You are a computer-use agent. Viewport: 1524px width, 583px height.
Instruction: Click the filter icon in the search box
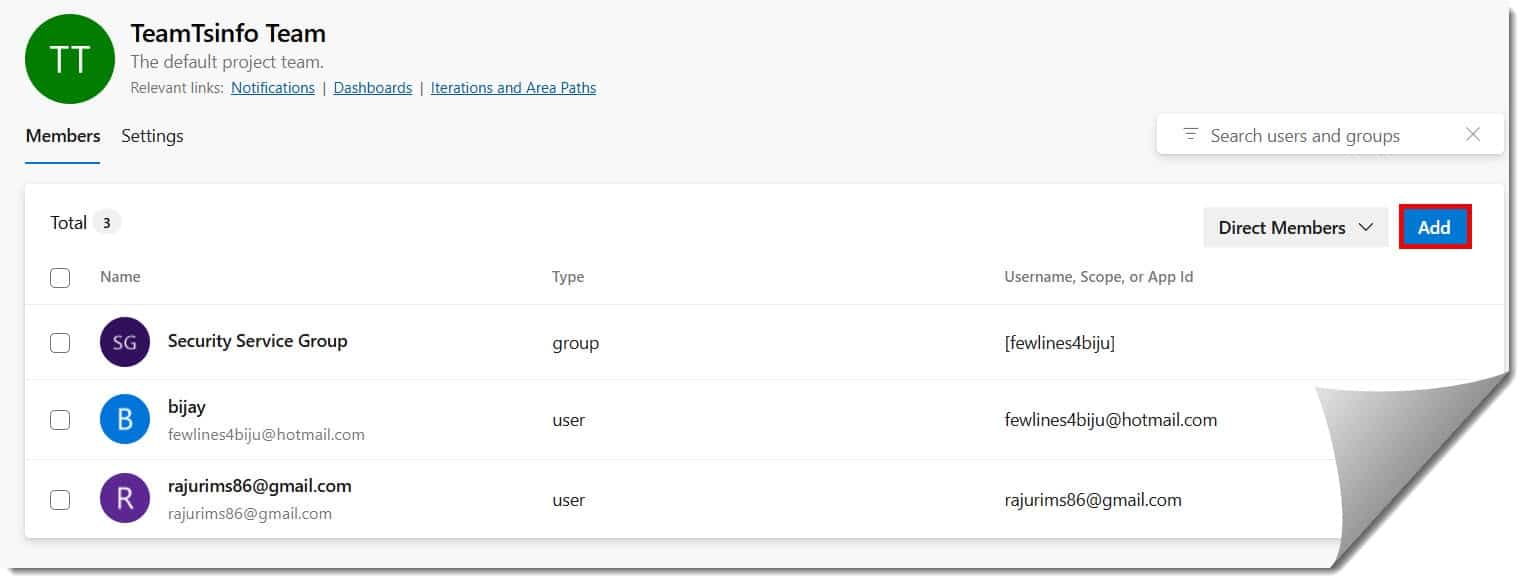(x=1190, y=134)
